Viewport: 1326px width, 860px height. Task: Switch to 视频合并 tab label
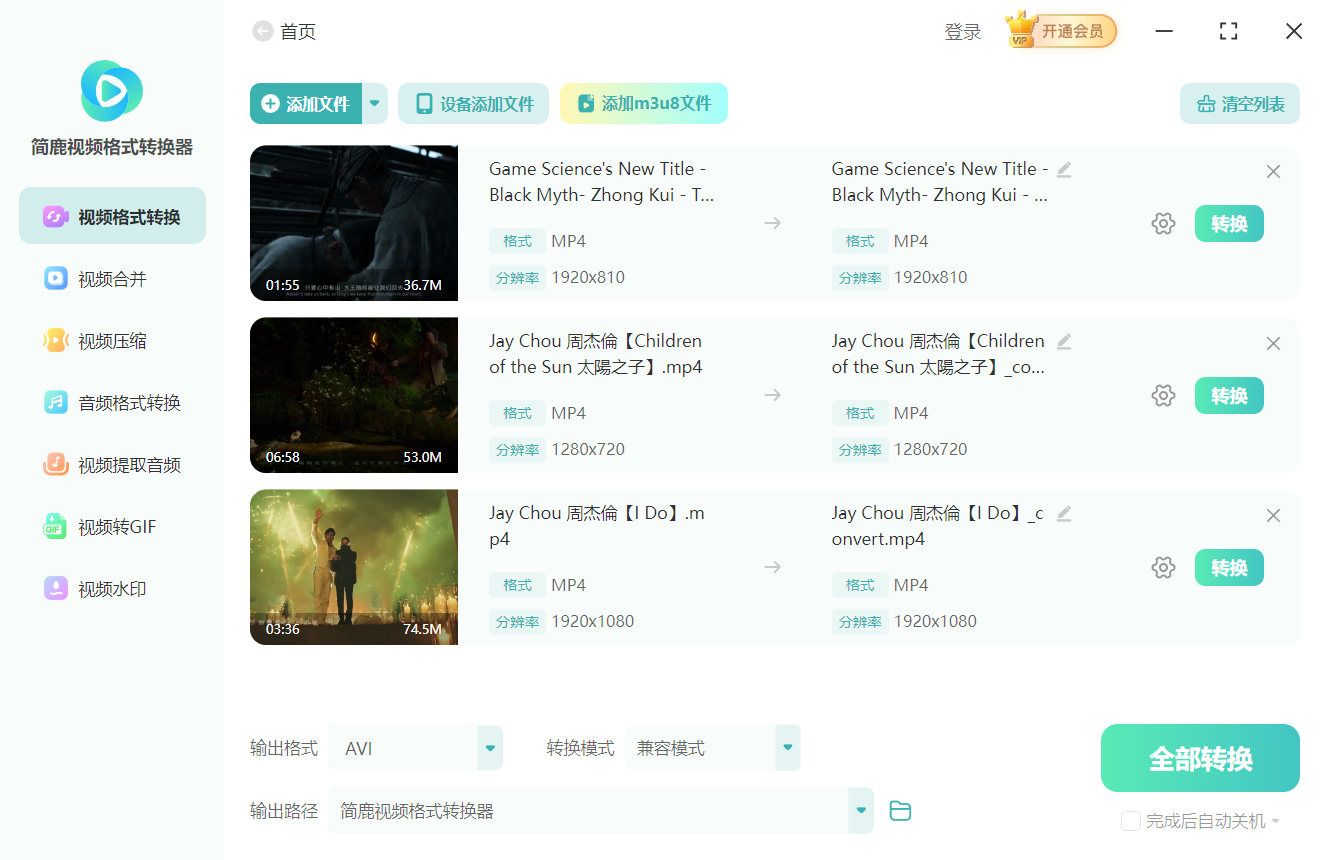113,279
